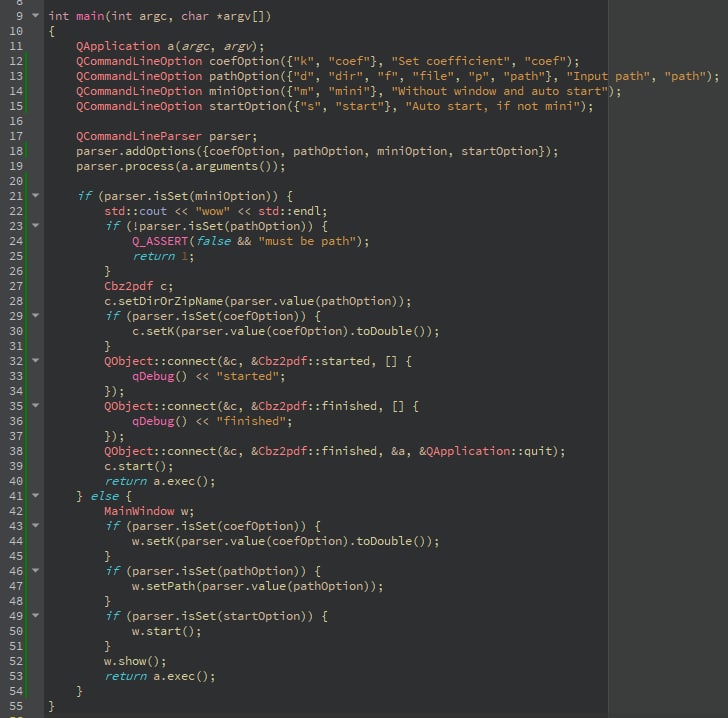Collapse the if miniOption block on line 21
This screenshot has width=728, height=718.
coord(35,196)
